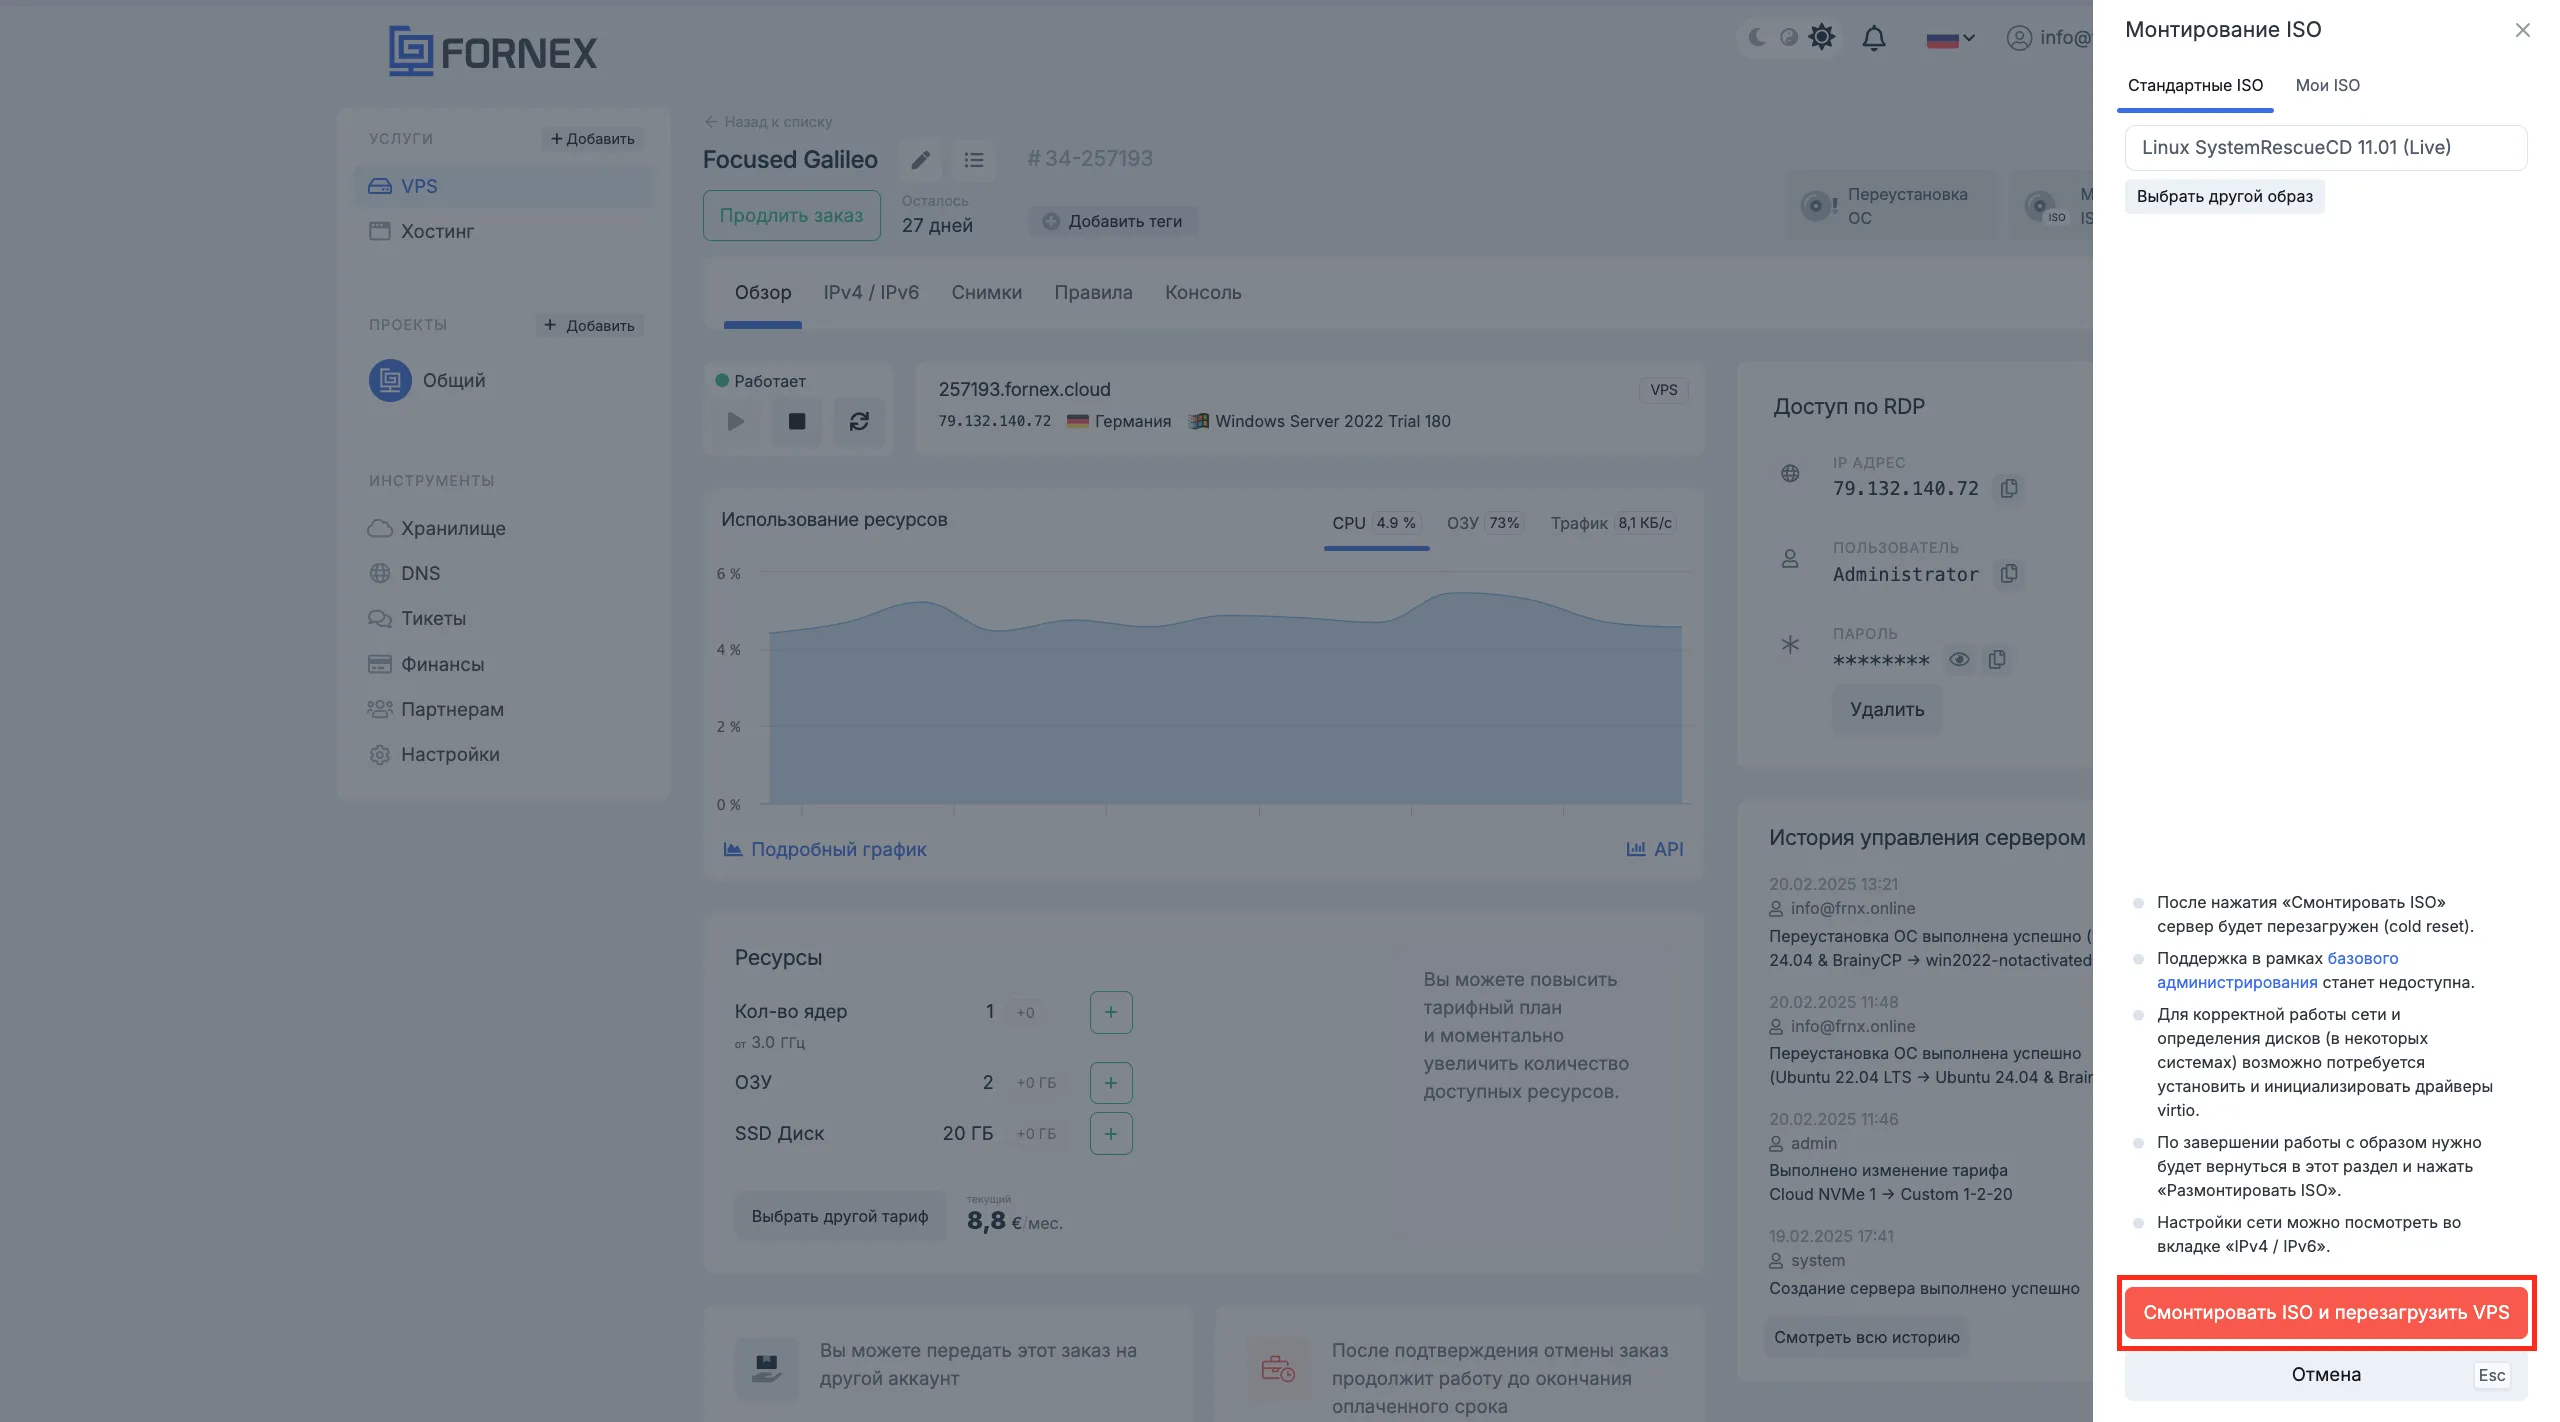Click VPS badge near hostname

click(x=1663, y=391)
